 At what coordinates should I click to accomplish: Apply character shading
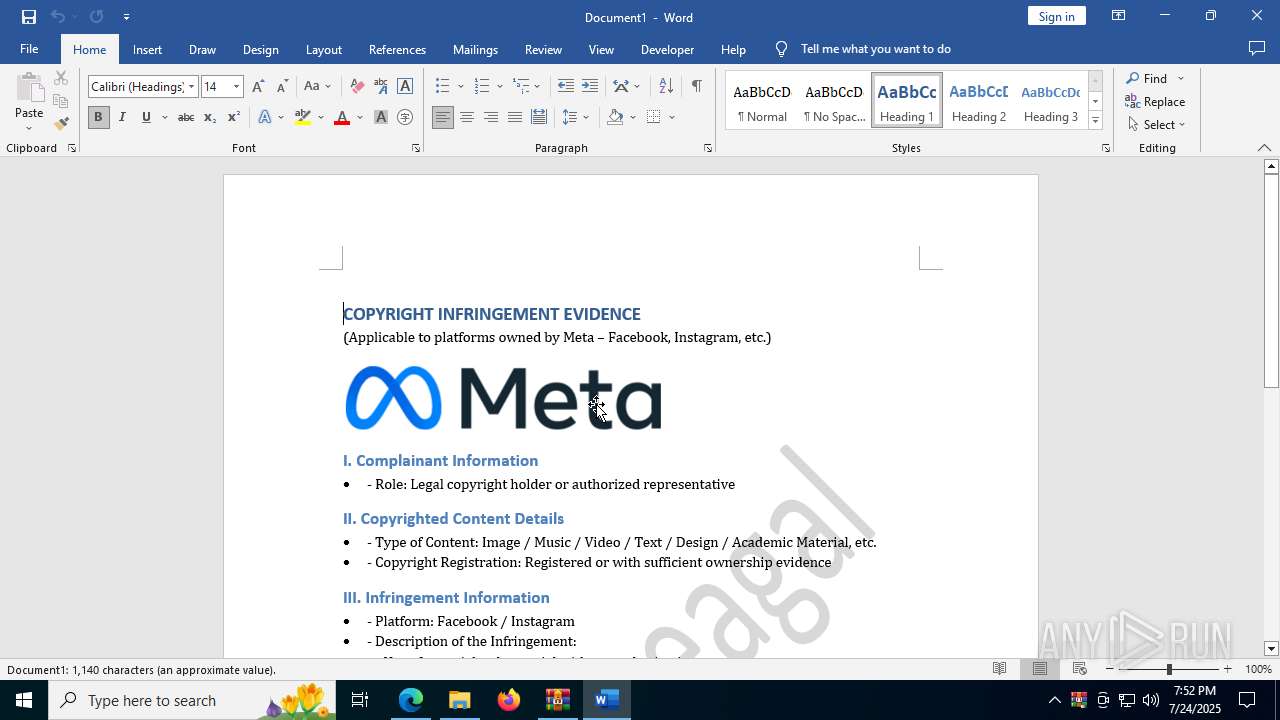[x=381, y=118]
